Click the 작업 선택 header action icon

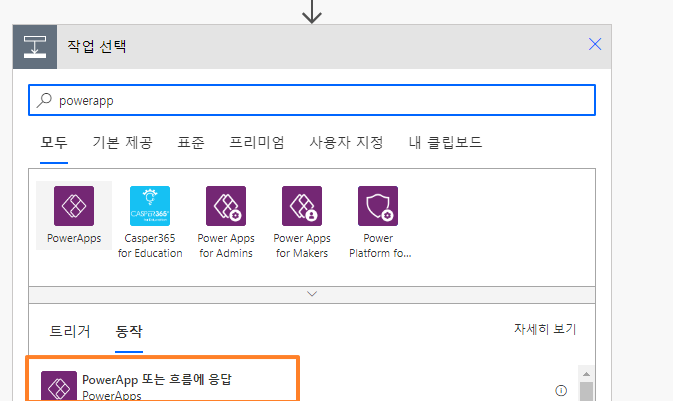coord(35,47)
